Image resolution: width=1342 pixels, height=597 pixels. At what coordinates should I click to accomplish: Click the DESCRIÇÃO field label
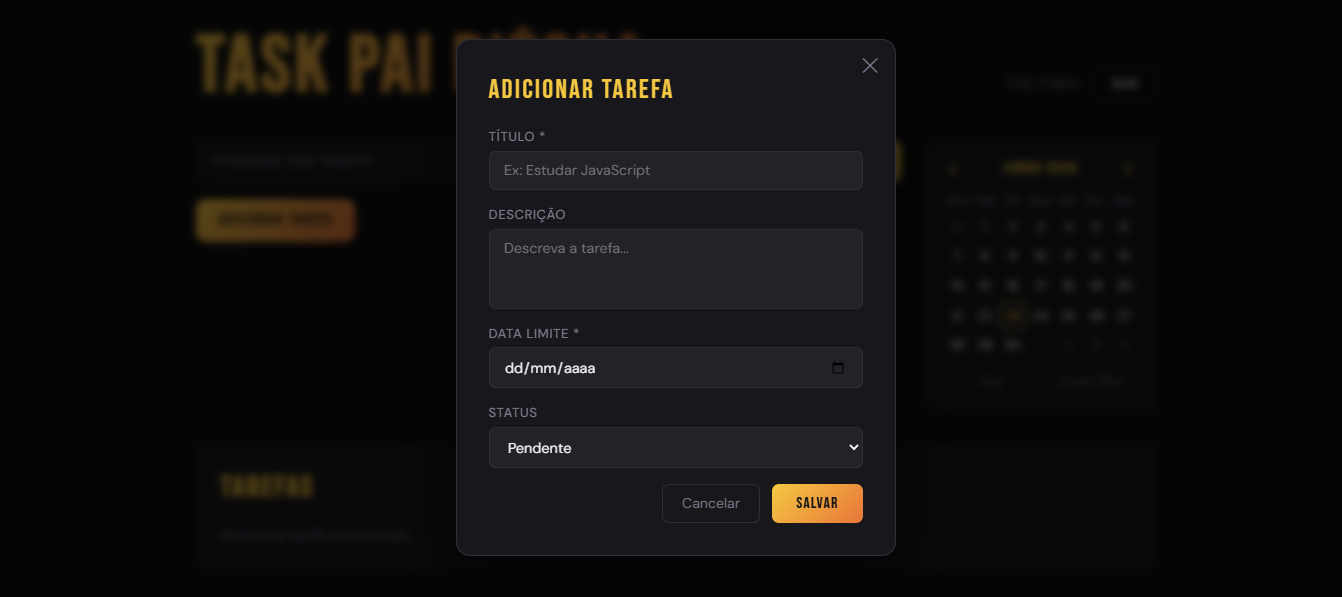[x=527, y=214]
